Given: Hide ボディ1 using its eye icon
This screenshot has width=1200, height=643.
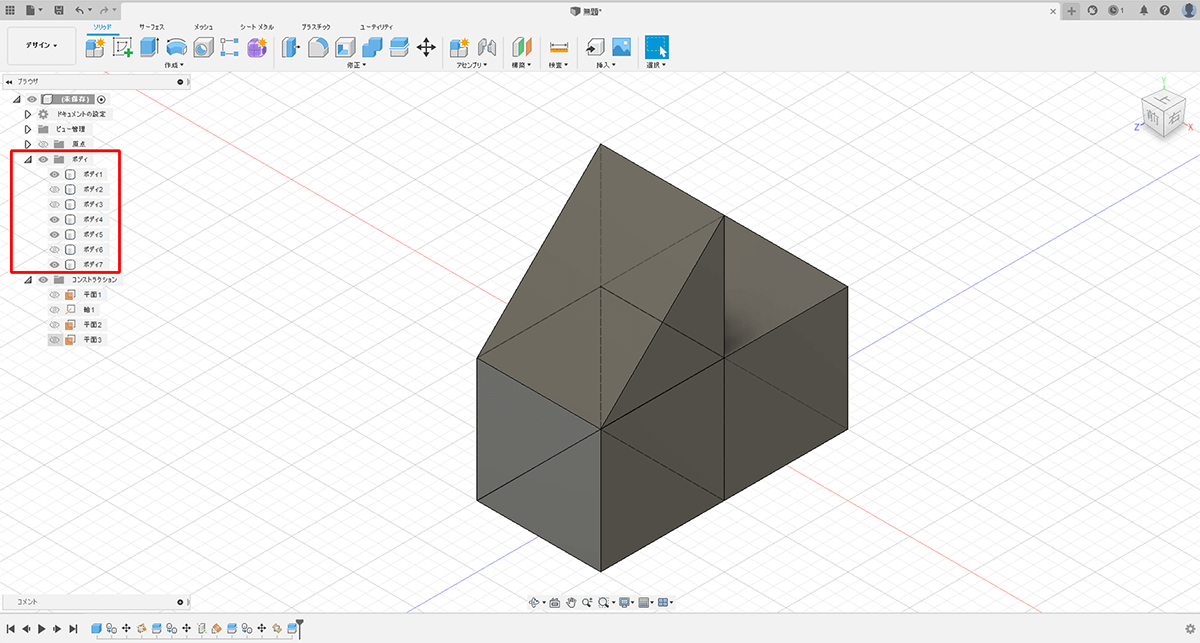Looking at the screenshot, I should tap(55, 174).
